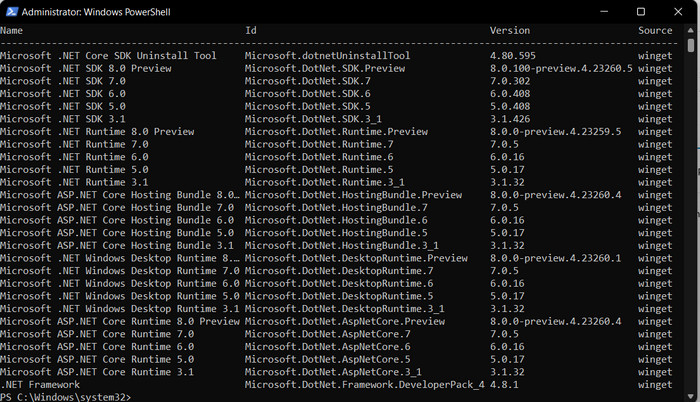The image size is (700, 402).
Task: Click 'Microsoft .NET Runtime 3.1' name
Action: [74, 182]
